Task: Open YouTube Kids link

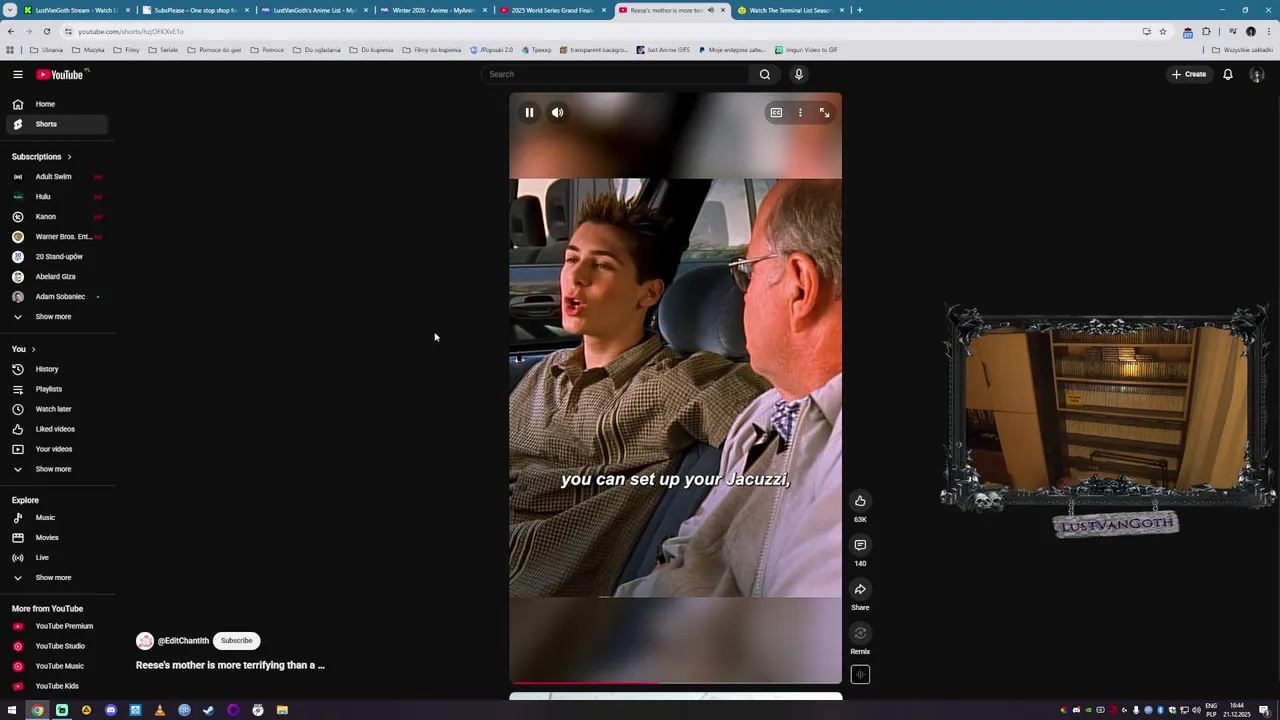Action: tap(56, 686)
